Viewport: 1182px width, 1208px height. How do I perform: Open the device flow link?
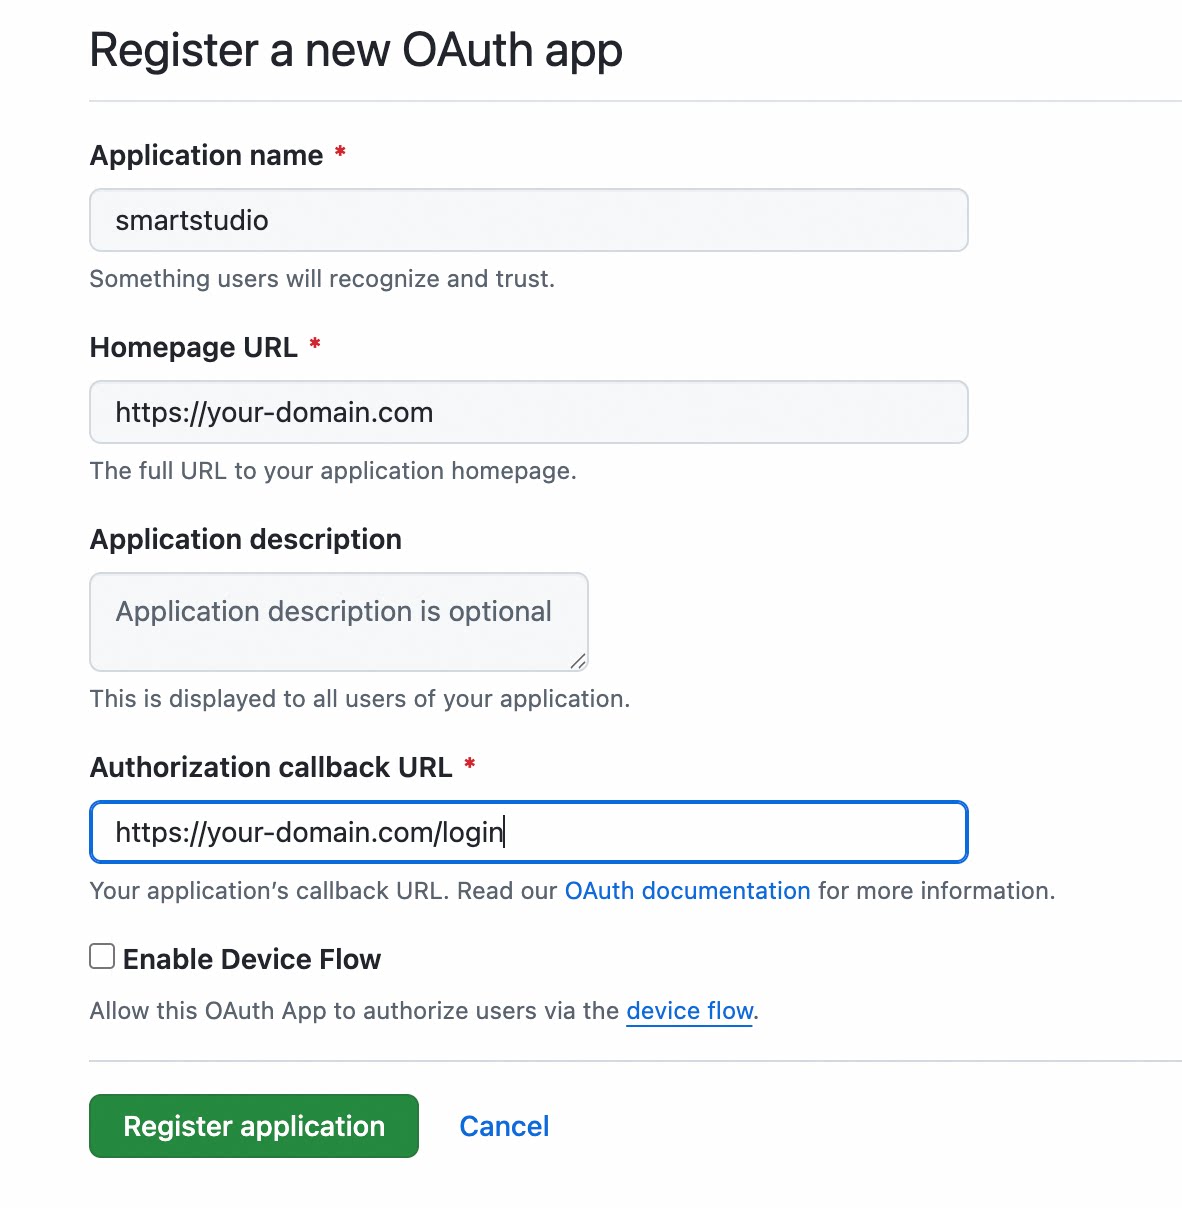click(x=690, y=1011)
